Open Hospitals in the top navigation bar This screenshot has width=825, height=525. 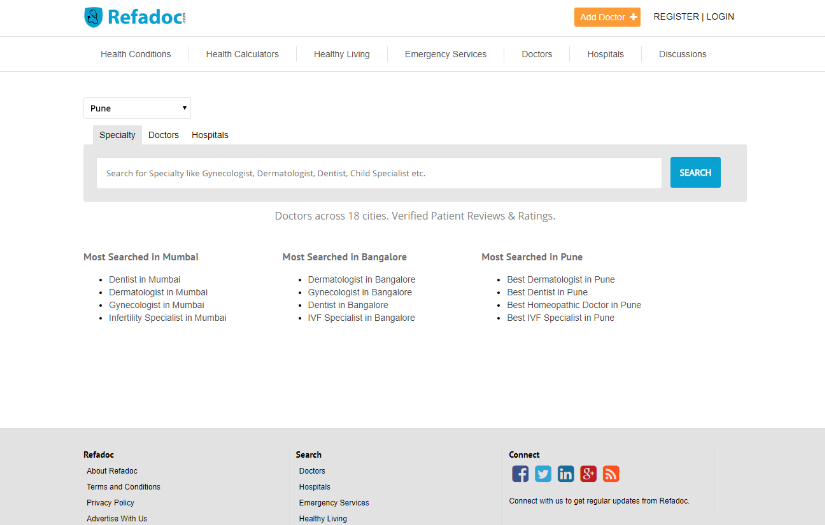tap(606, 54)
